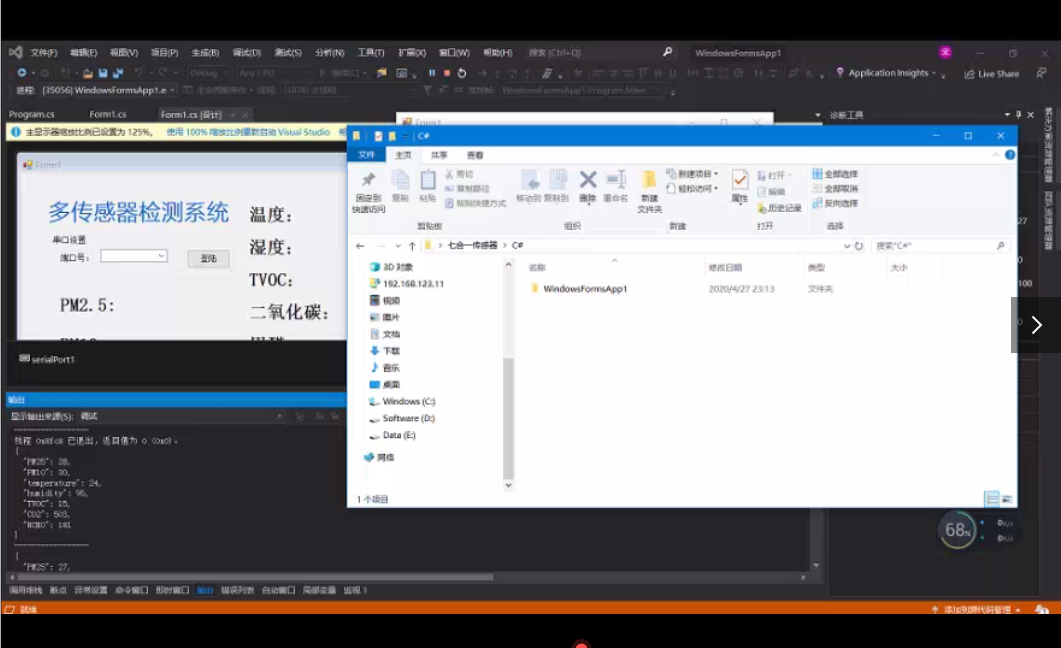Open Visual Studio 文件(F) menu
The height and width of the screenshot is (648, 1061).
click(43, 52)
